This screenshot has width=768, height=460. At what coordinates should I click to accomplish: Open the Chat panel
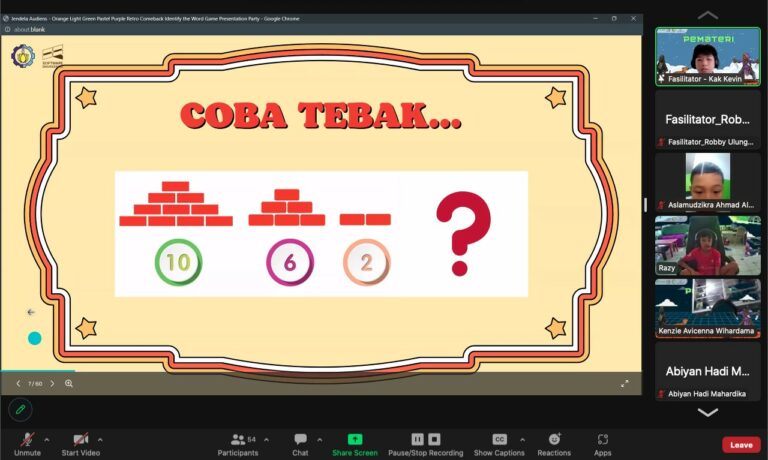point(300,440)
